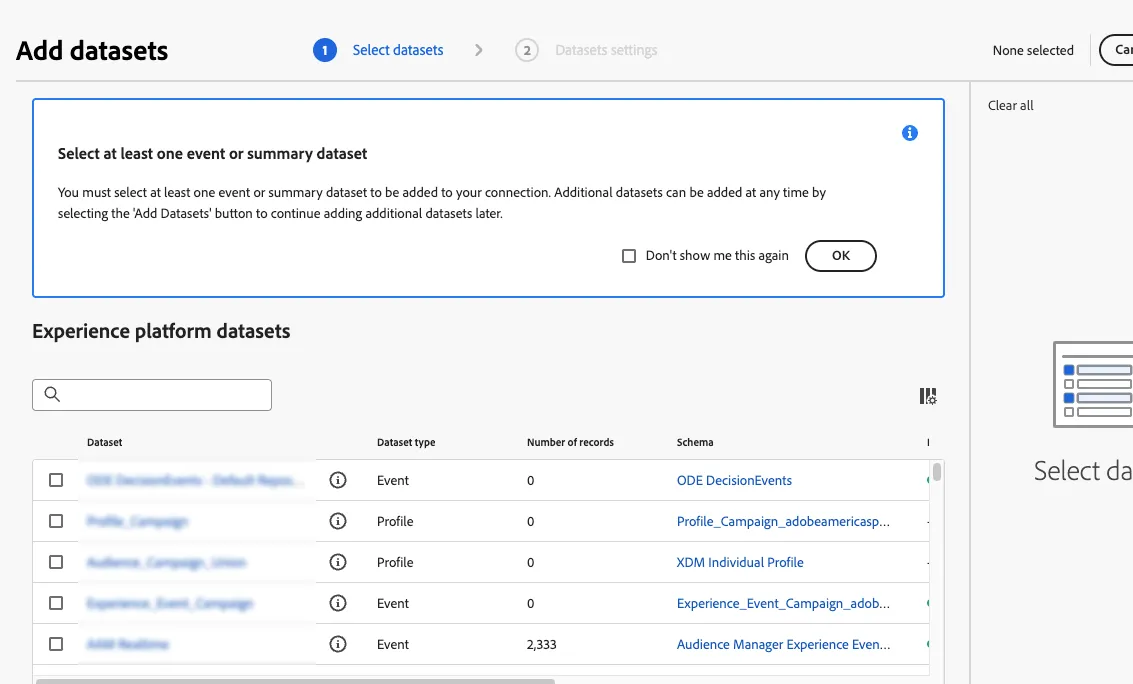Screen dimensions: 1133x684
Task: Click the Dataset column header
Action: [105, 442]
